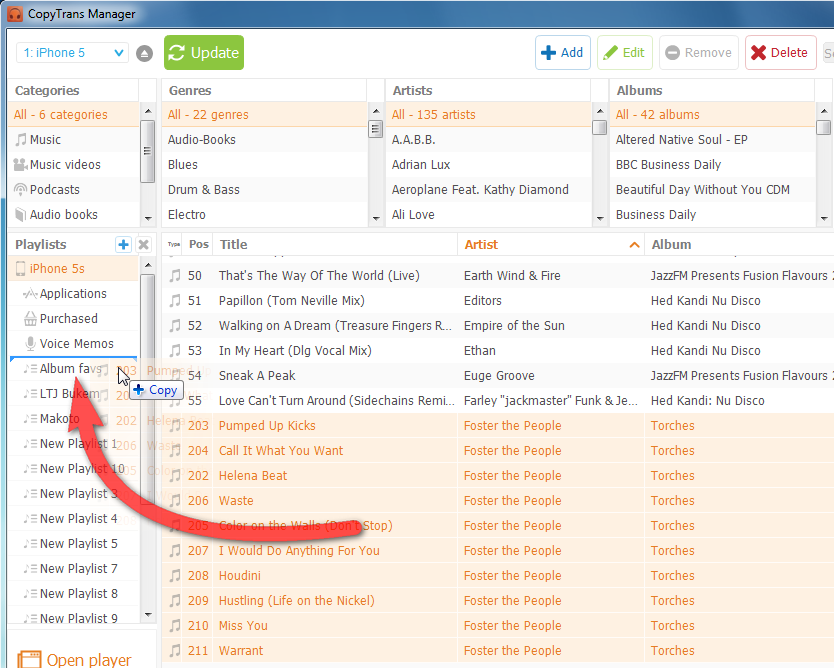Click music note icon for Miss You

[174, 626]
